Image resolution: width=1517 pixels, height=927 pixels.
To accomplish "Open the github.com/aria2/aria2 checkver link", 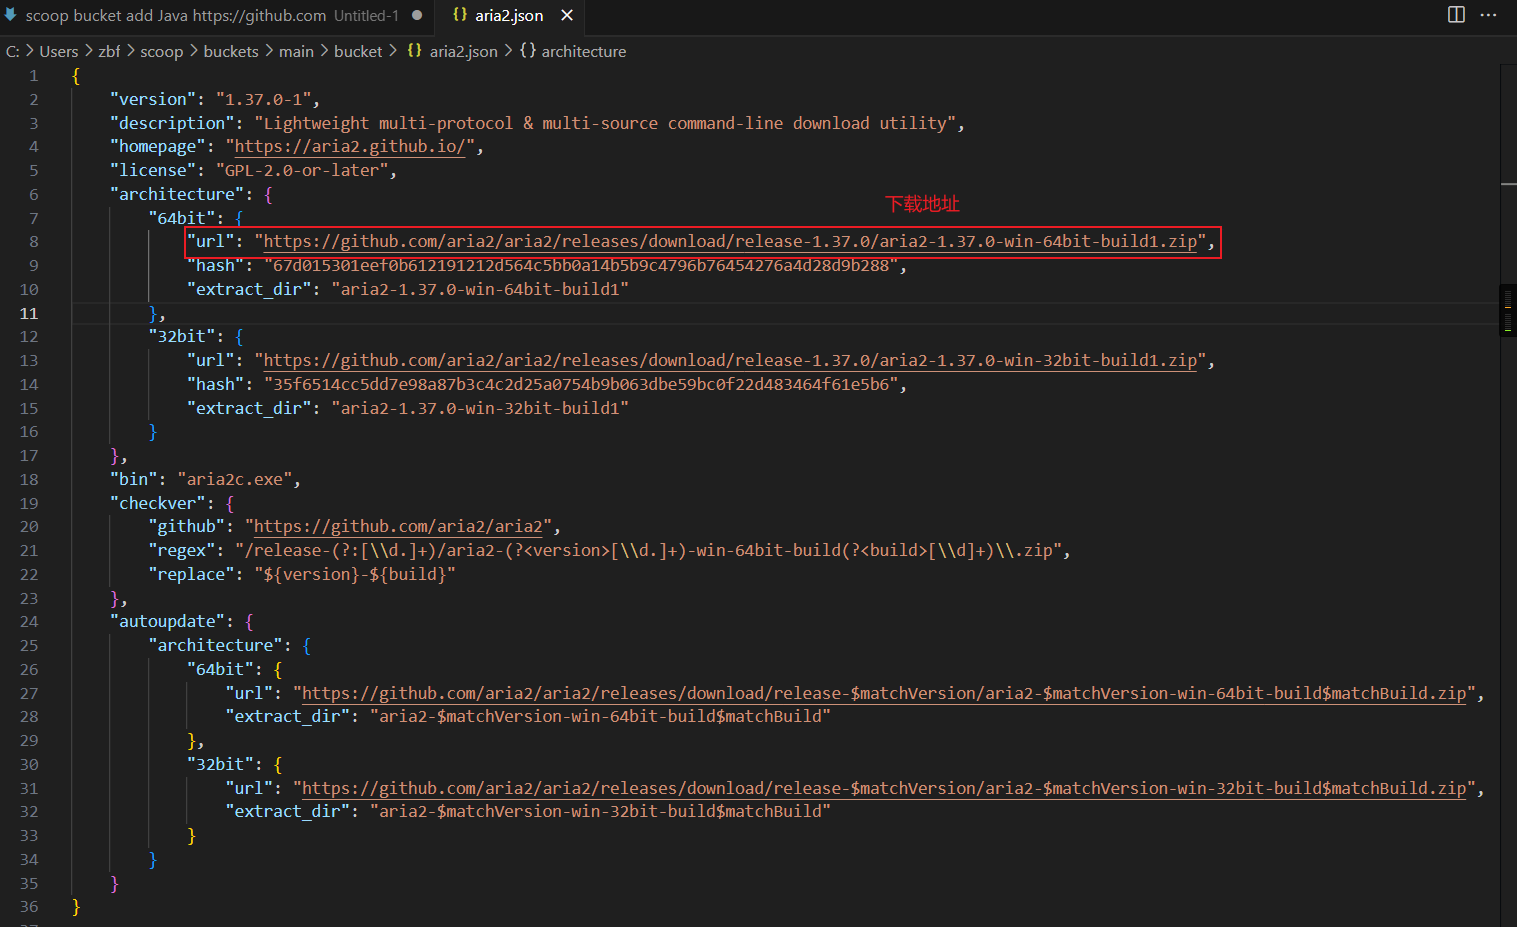I will pyautogui.click(x=398, y=526).
